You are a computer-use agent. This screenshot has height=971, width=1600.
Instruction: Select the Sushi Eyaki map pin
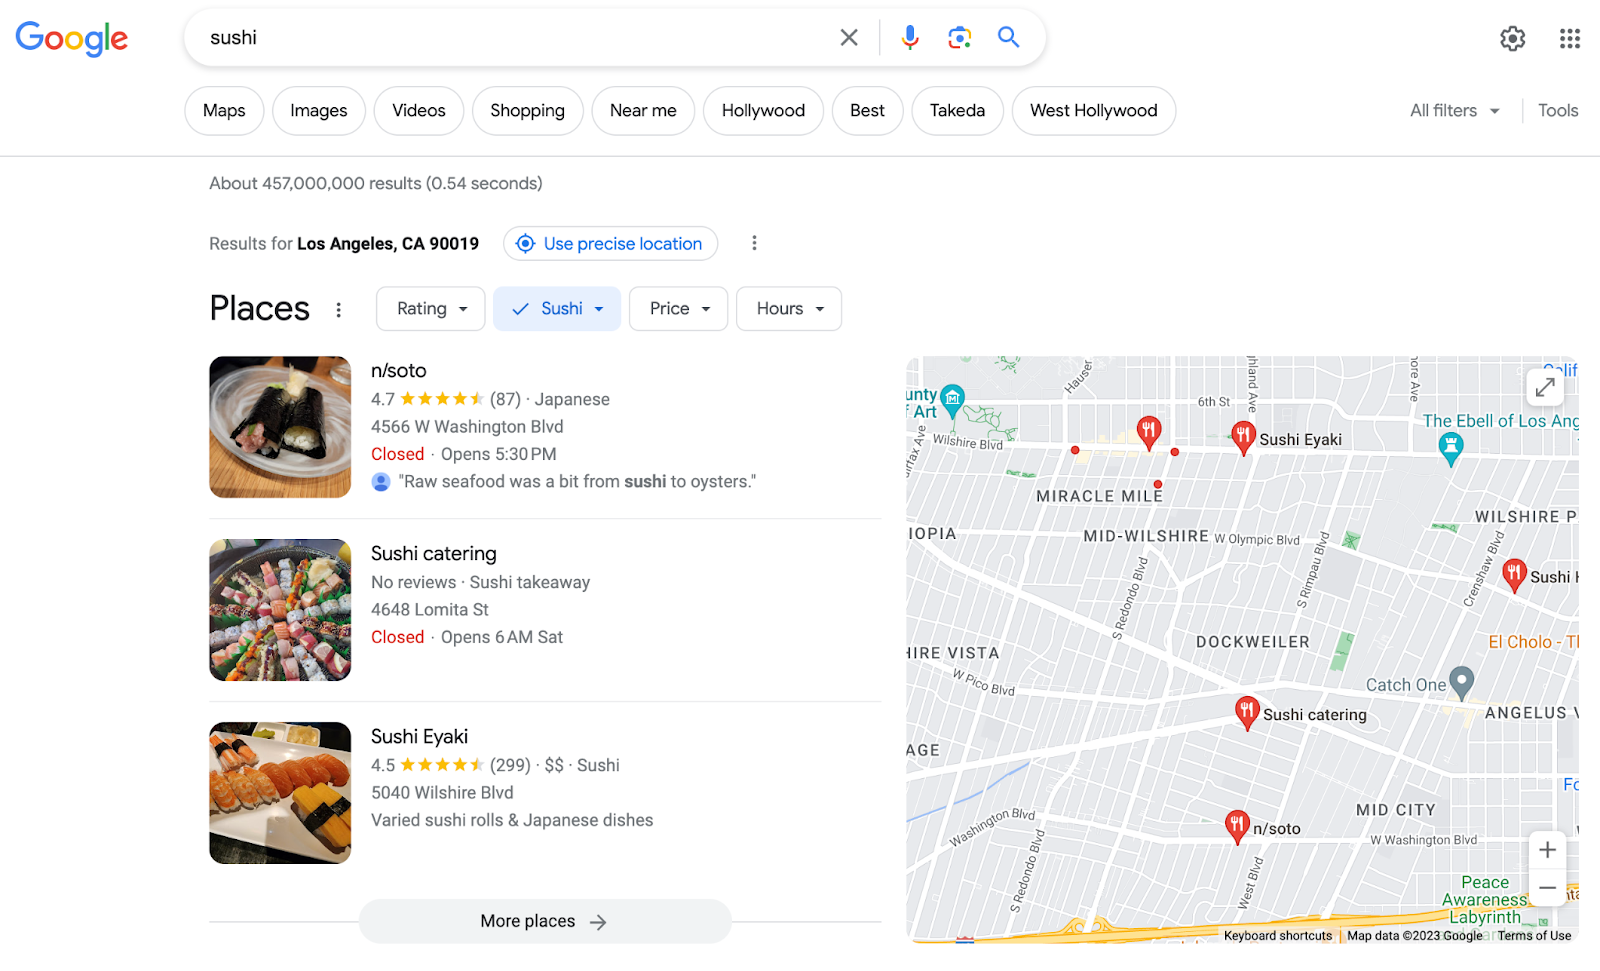click(x=1243, y=438)
